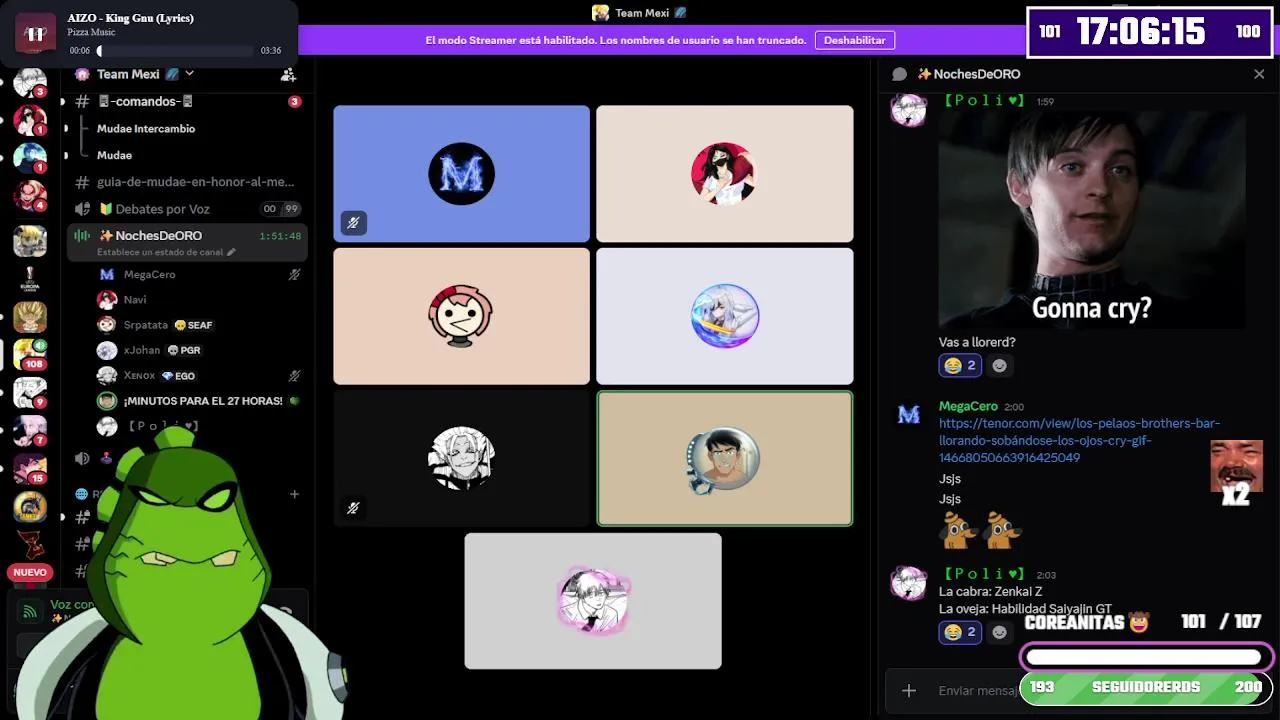Click the MegaCero M avatar in chat

[909, 415]
